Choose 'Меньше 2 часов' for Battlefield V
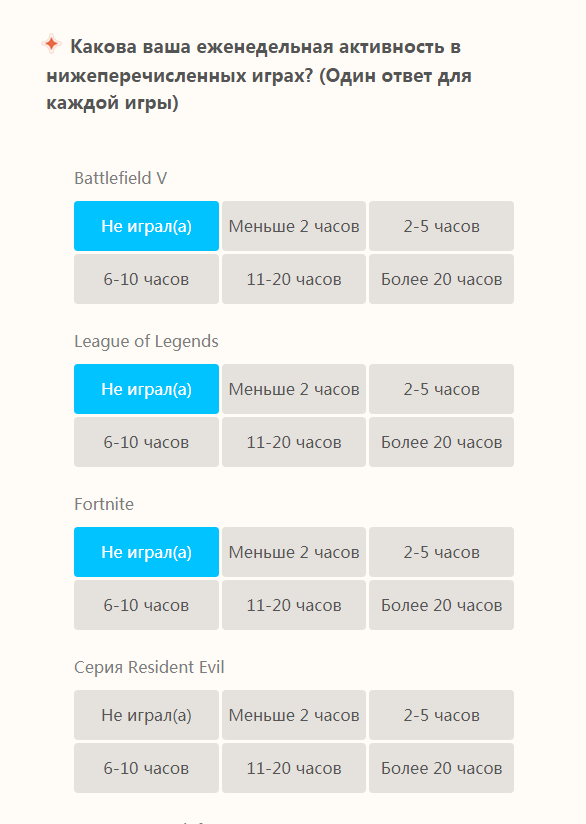Screen dimensions: 586x824 (294, 226)
